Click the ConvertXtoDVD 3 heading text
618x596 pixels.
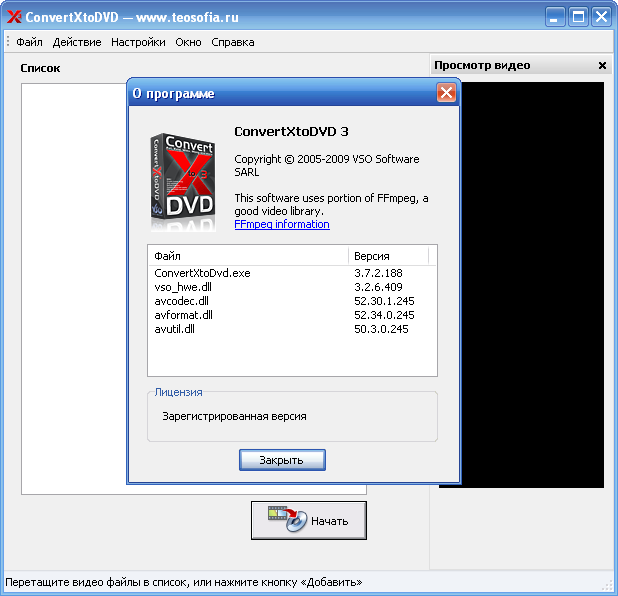click(291, 131)
